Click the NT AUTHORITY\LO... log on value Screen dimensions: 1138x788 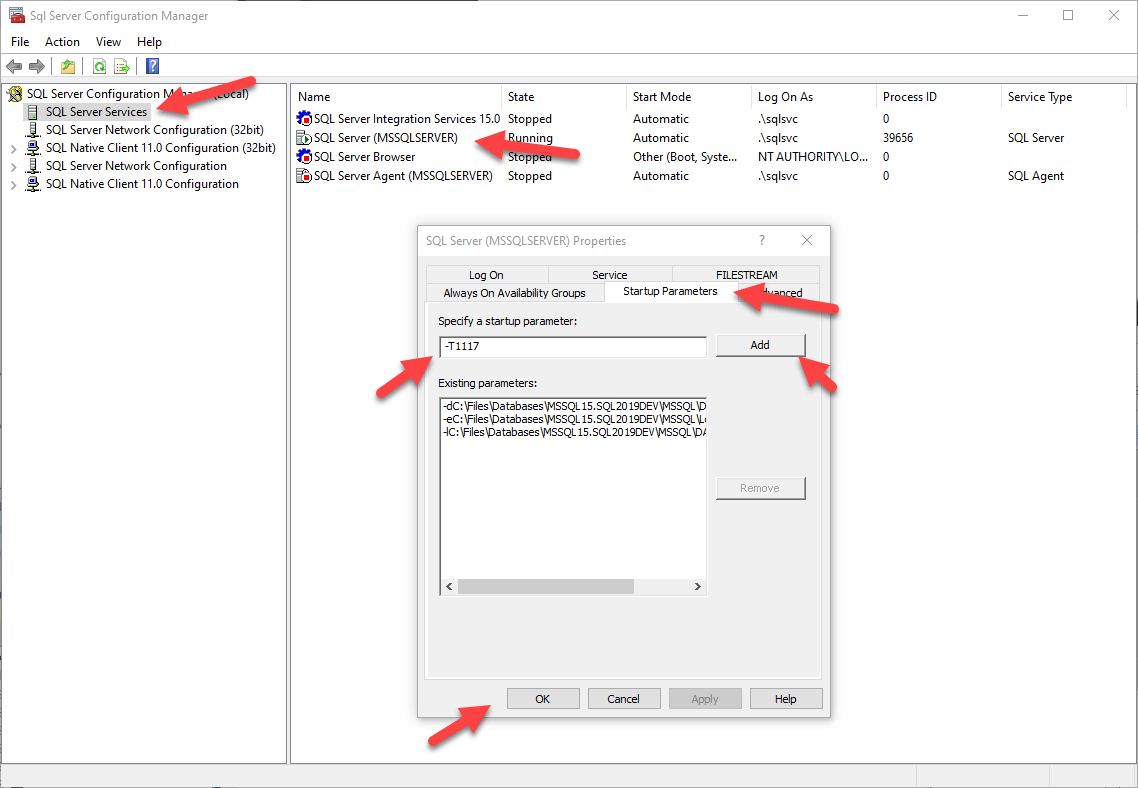[x=813, y=157]
